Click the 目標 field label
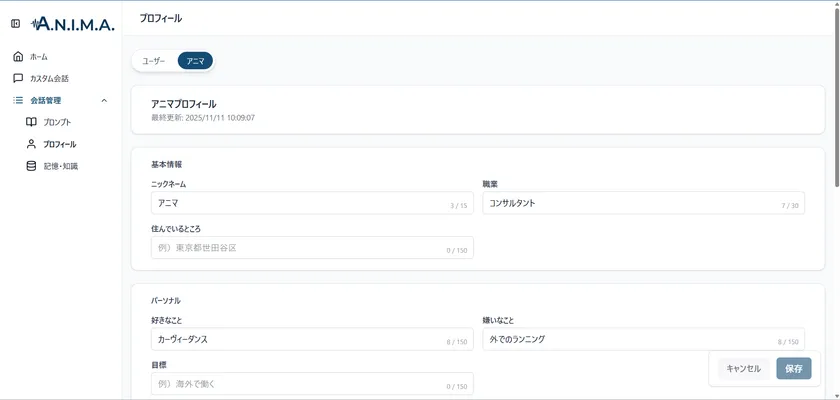 pos(159,365)
